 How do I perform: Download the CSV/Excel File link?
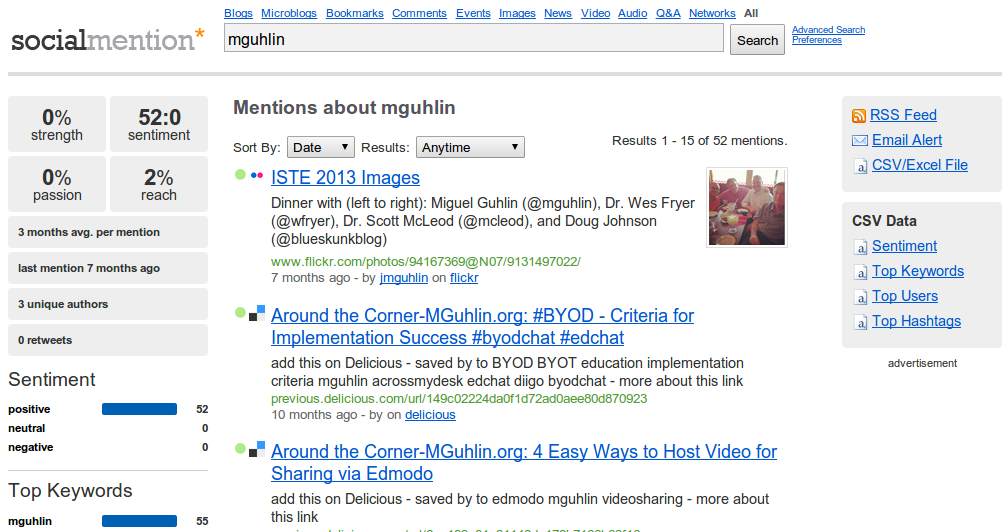pyautogui.click(x=919, y=165)
